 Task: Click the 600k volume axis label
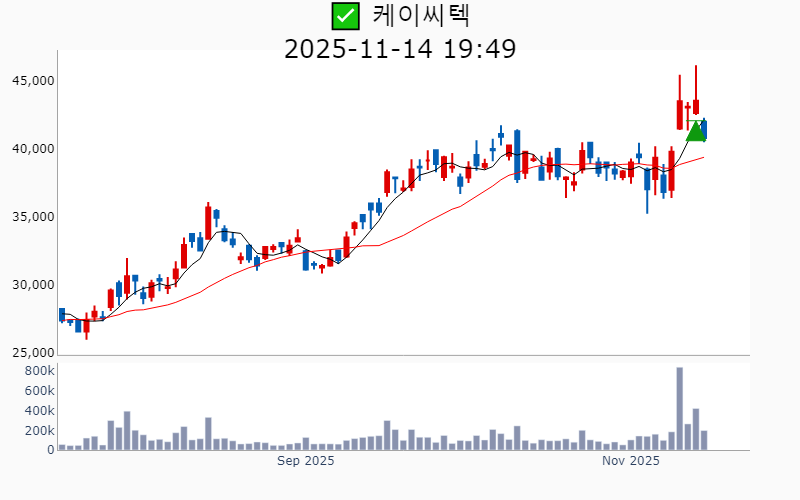[39, 391]
